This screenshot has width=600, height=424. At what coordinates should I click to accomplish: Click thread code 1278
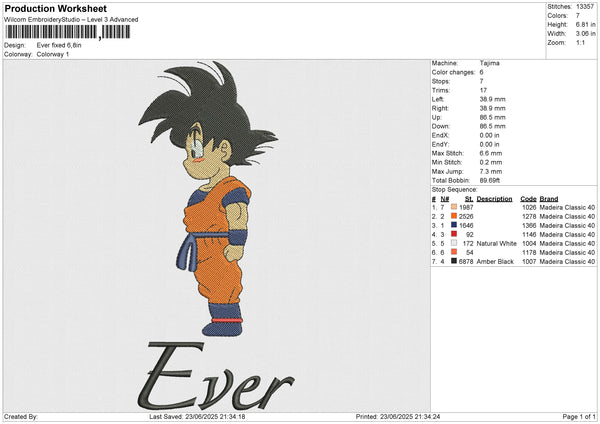[x=529, y=217]
